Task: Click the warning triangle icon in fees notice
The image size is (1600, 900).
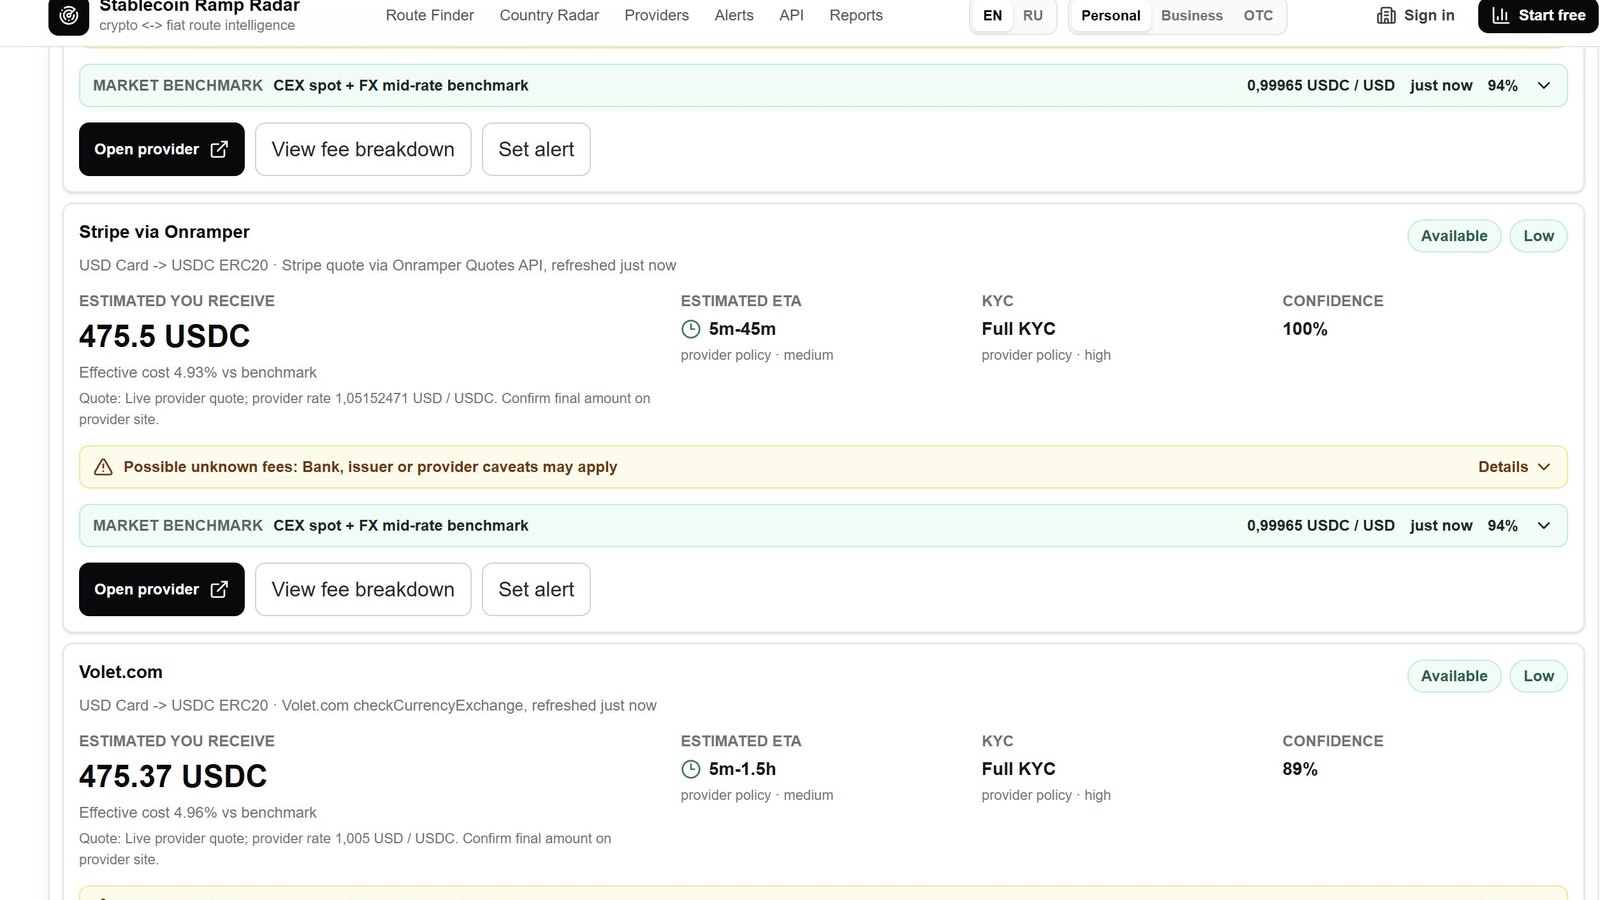Action: pos(103,467)
